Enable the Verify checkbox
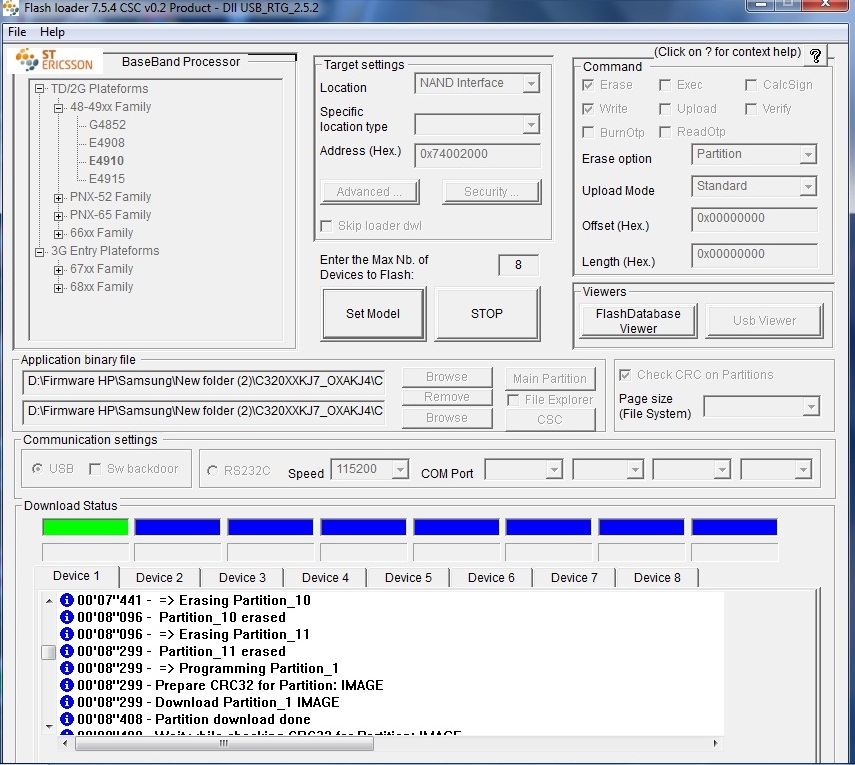 [751, 109]
